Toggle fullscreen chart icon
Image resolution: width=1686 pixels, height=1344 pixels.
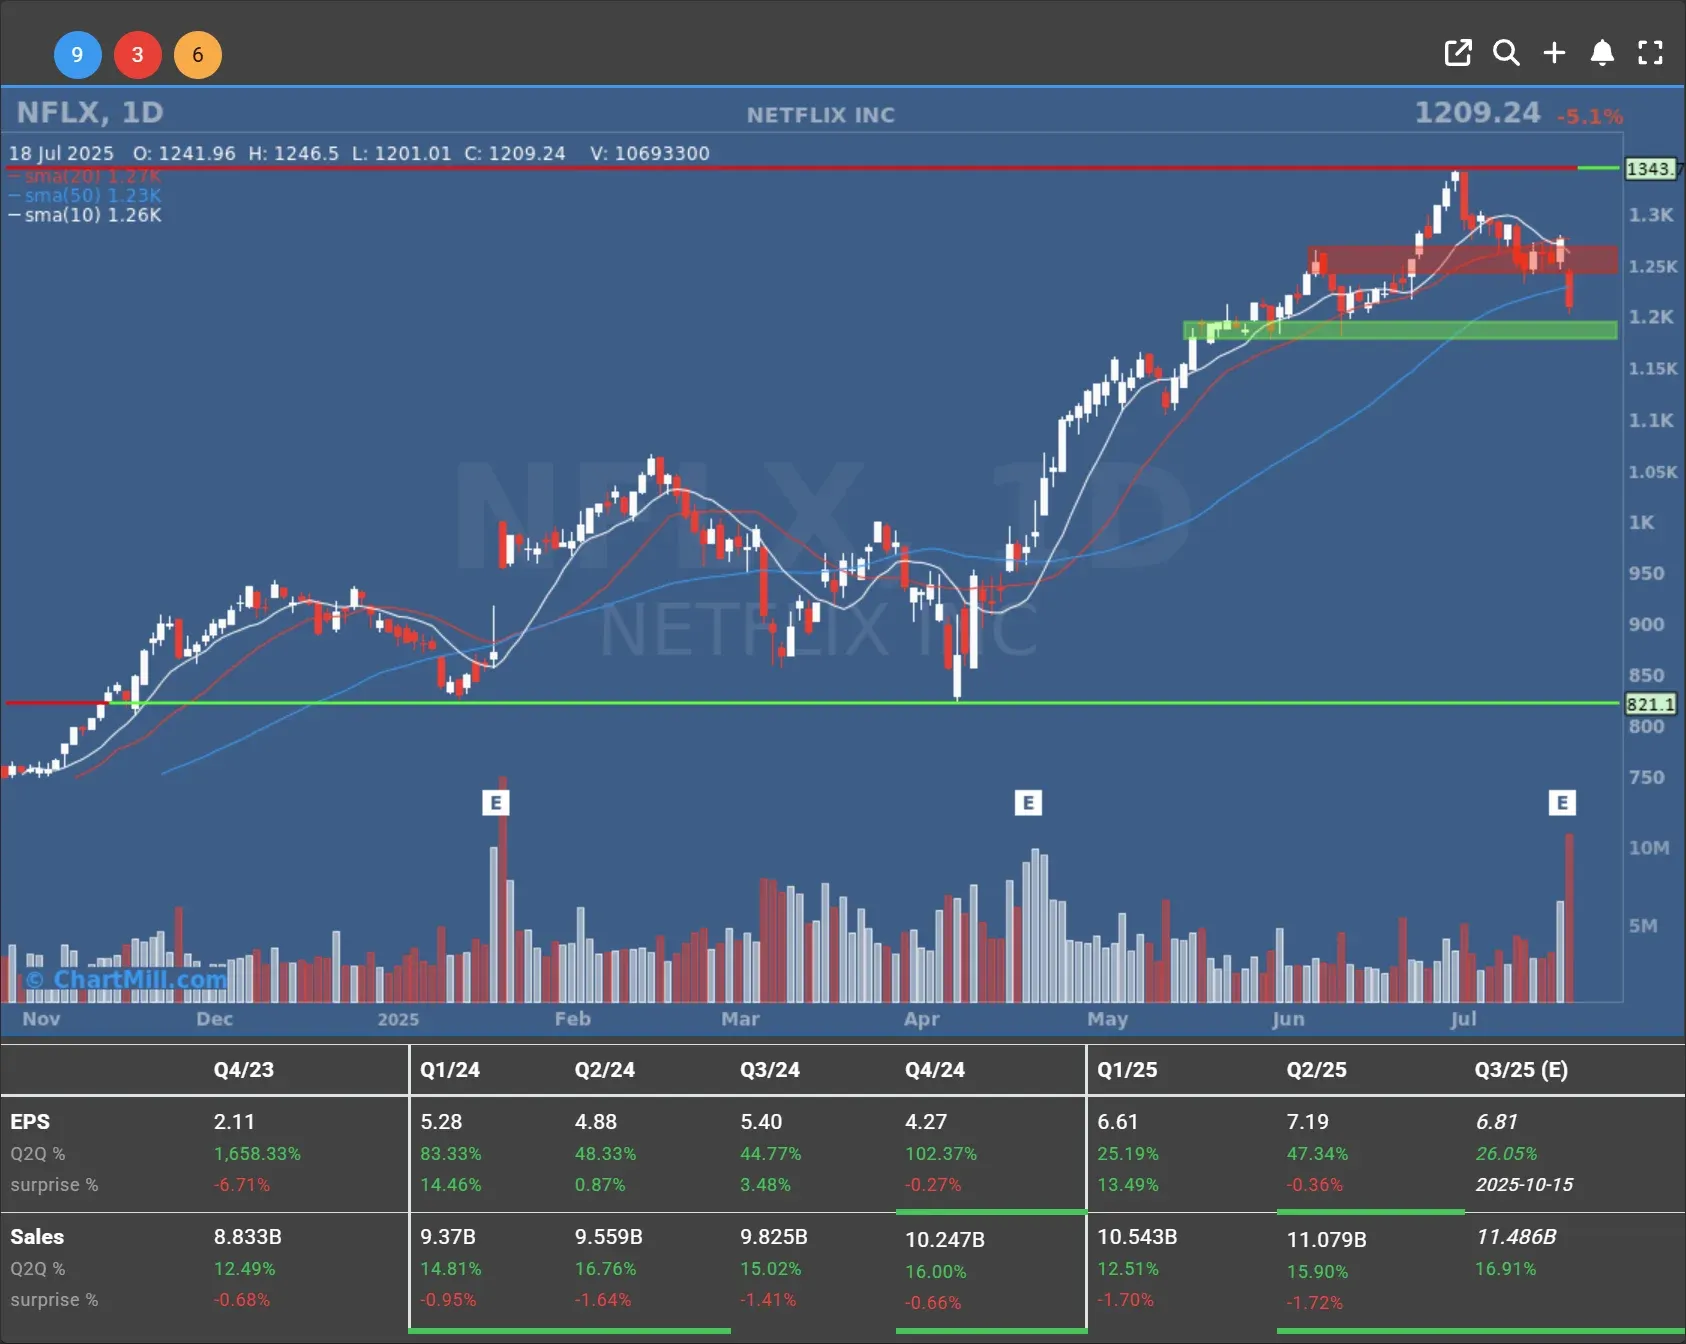(x=1650, y=53)
